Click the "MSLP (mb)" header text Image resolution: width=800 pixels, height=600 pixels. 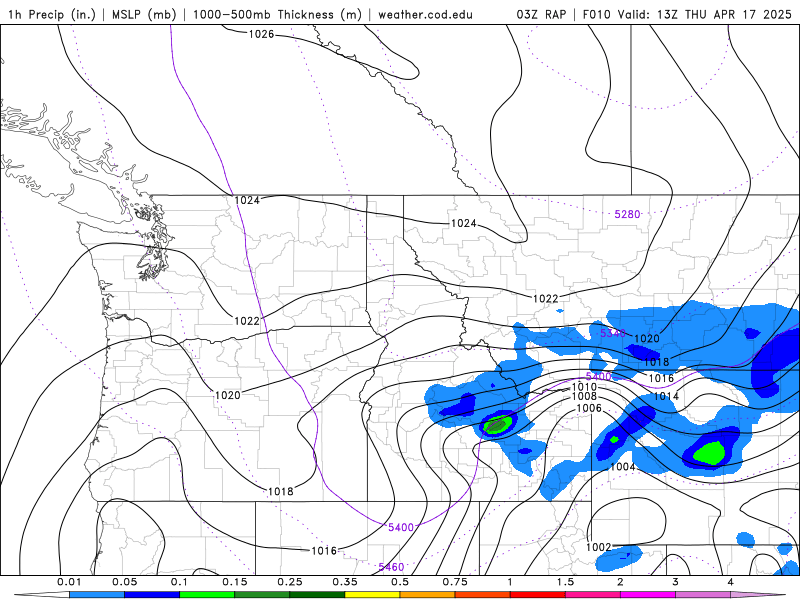pos(144,14)
